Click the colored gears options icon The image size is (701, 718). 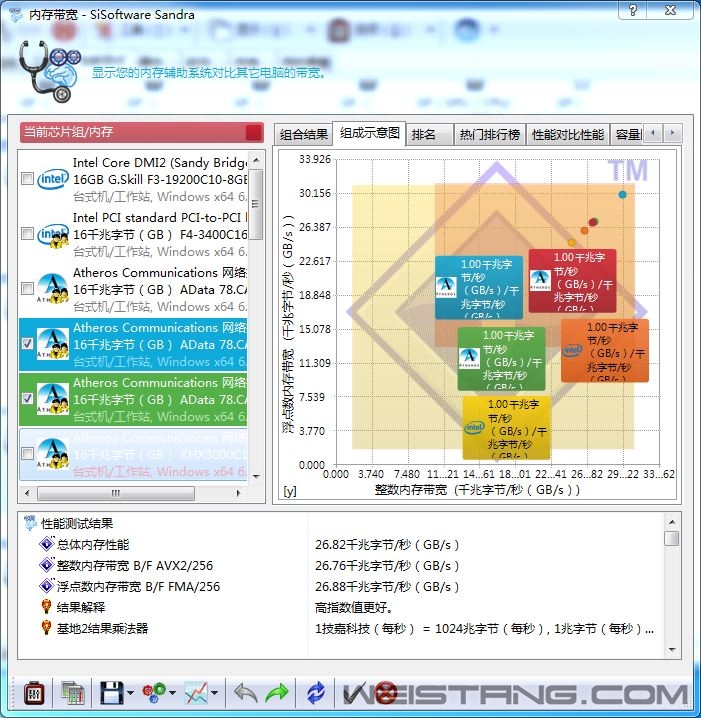point(154,692)
